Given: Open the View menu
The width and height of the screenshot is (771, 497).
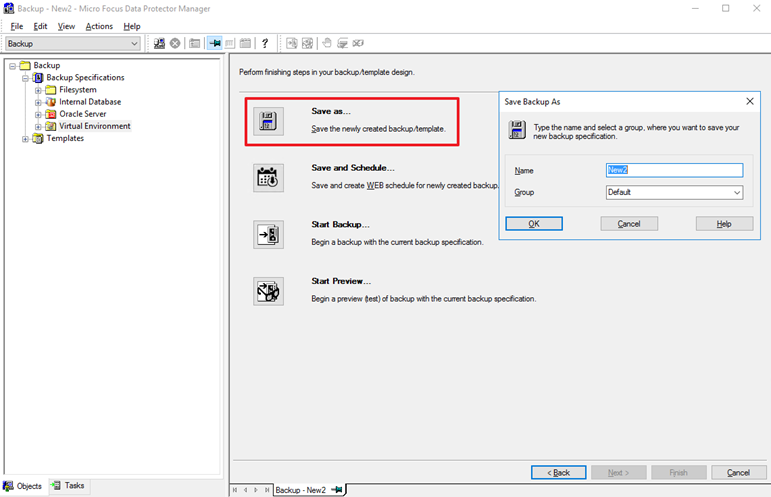Looking at the screenshot, I should click(66, 26).
